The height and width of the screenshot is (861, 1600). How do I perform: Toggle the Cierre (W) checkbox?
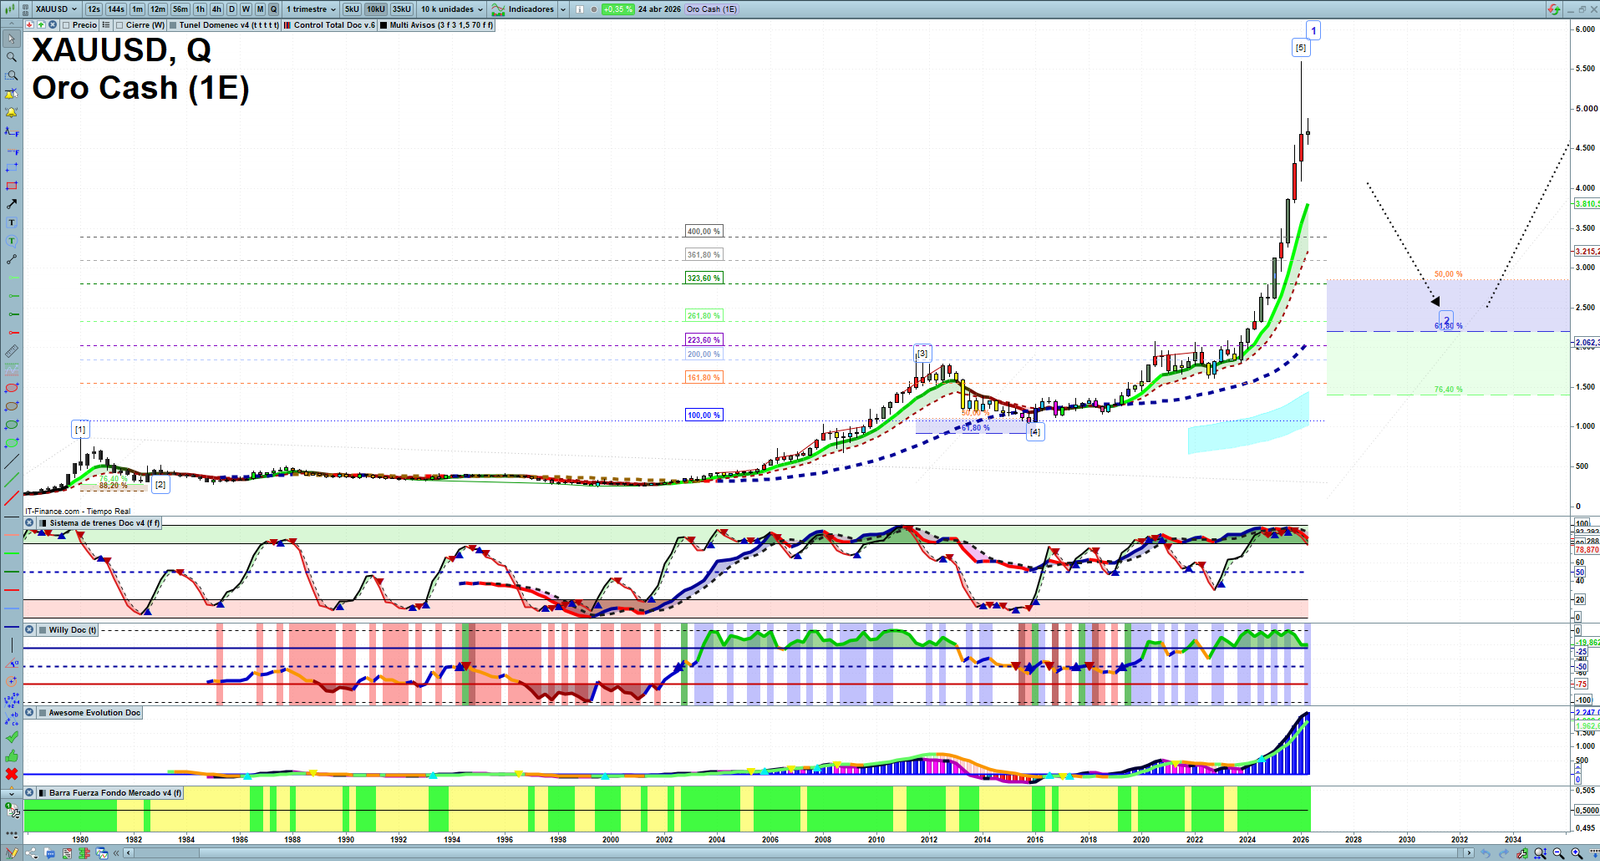point(120,25)
